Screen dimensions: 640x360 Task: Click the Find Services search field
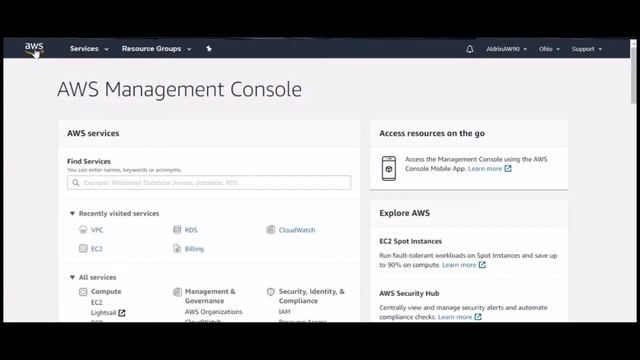tap(209, 182)
